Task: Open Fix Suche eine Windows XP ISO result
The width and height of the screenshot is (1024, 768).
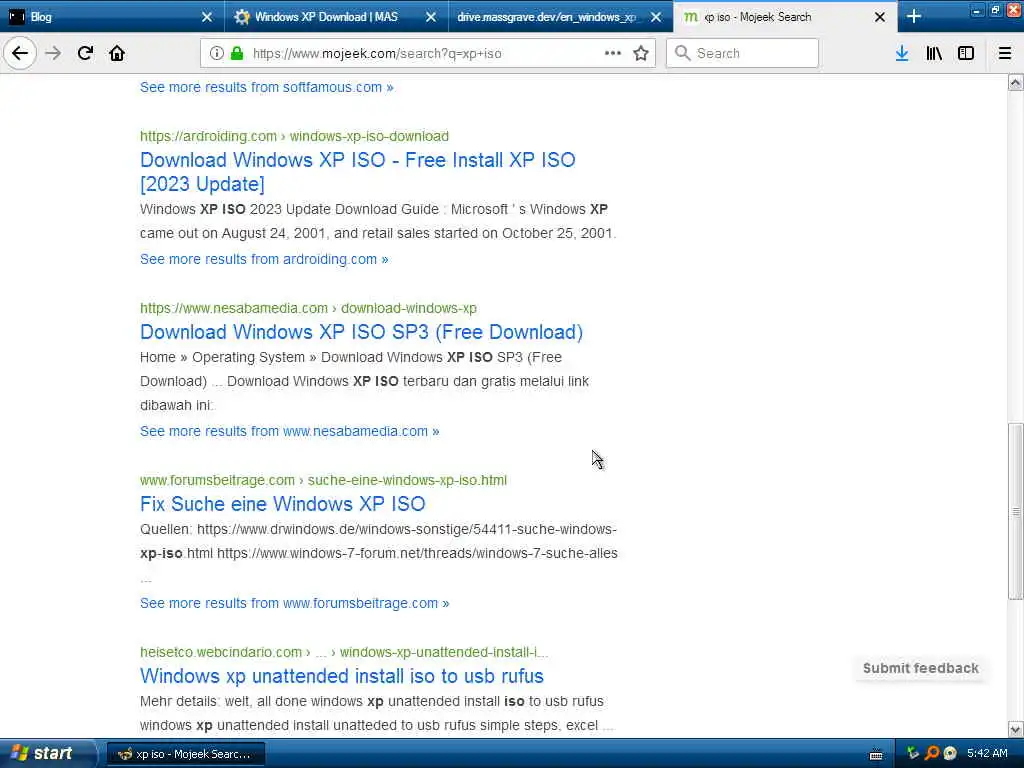Action: 282,504
